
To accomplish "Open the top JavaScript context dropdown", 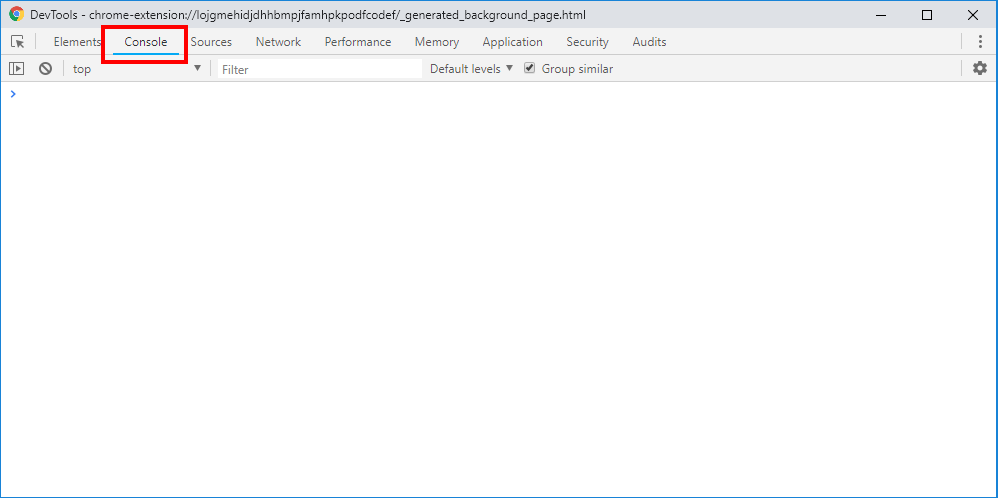I will click(137, 69).
